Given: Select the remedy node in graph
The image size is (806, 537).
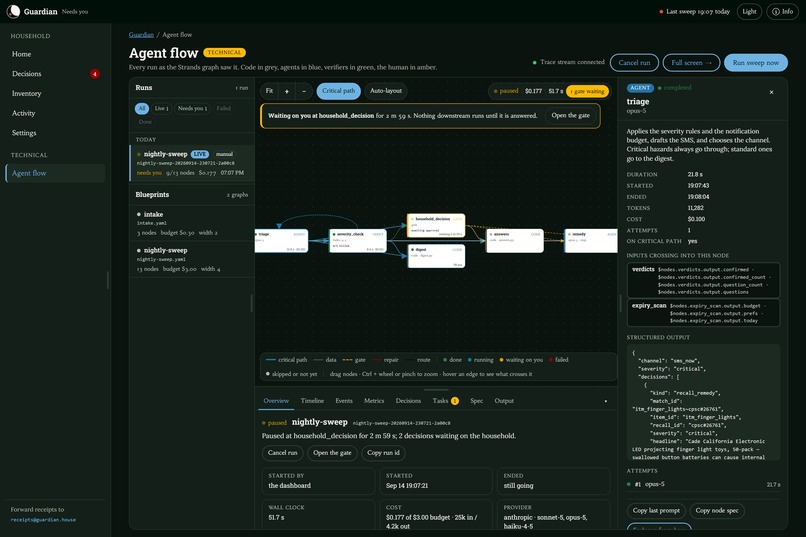Looking at the screenshot, I should click(x=591, y=241).
